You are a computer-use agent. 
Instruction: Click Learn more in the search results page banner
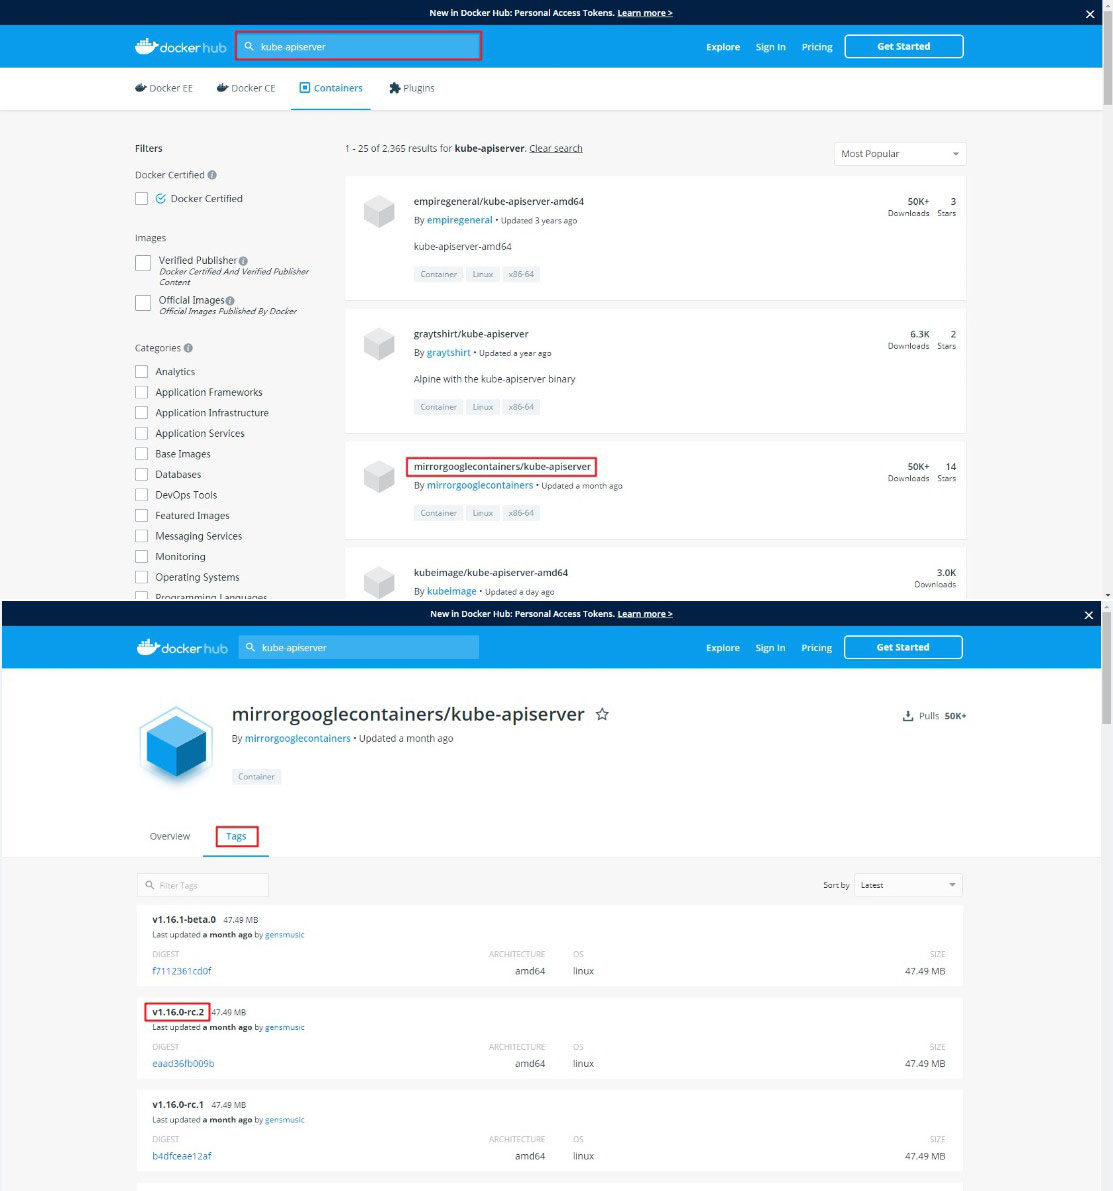click(645, 13)
